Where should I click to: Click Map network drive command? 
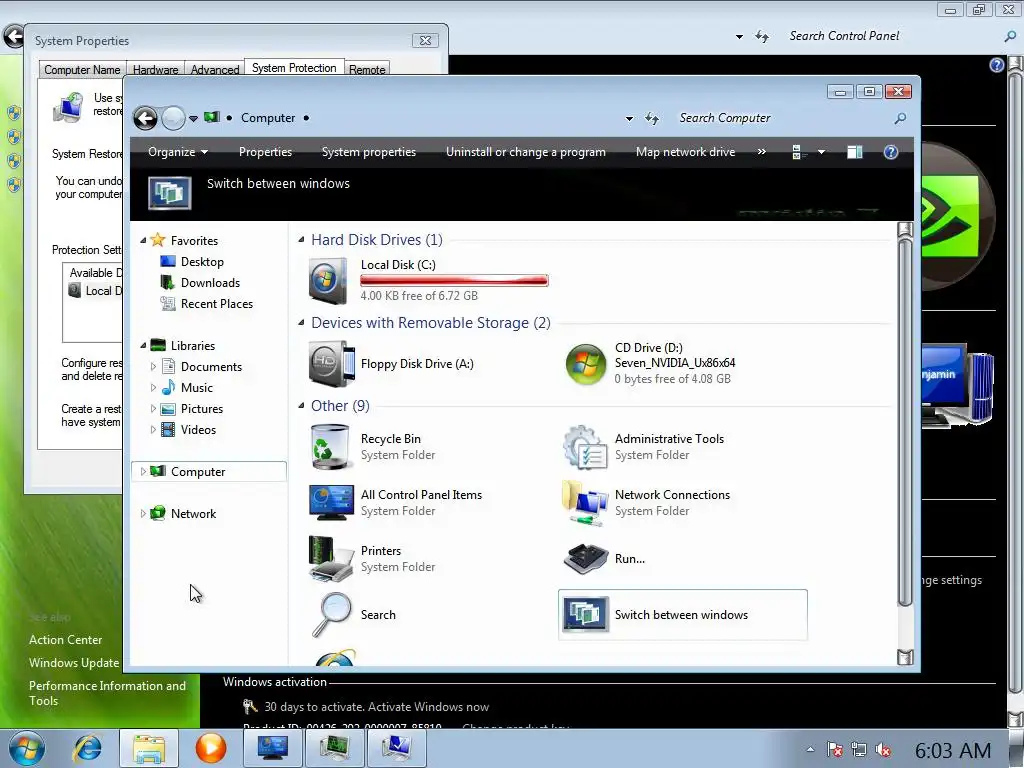coord(685,152)
